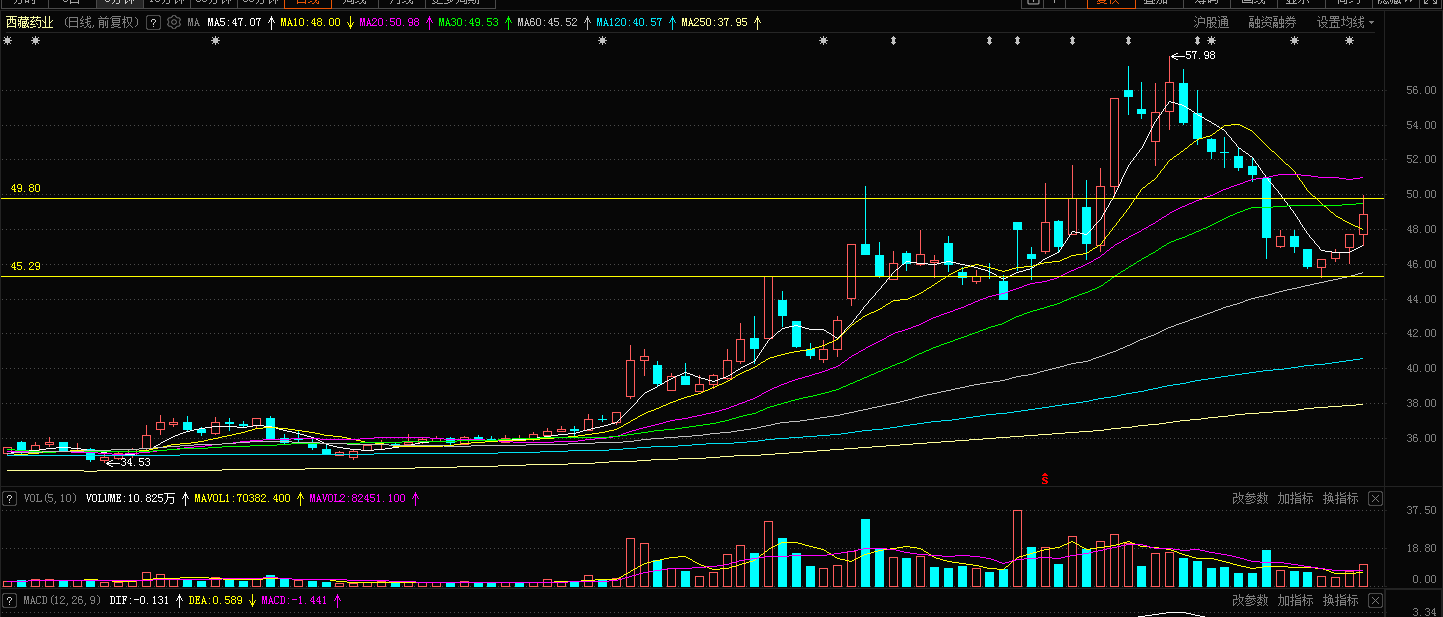Click 加指标 in the VOL panel

(x=1295, y=498)
